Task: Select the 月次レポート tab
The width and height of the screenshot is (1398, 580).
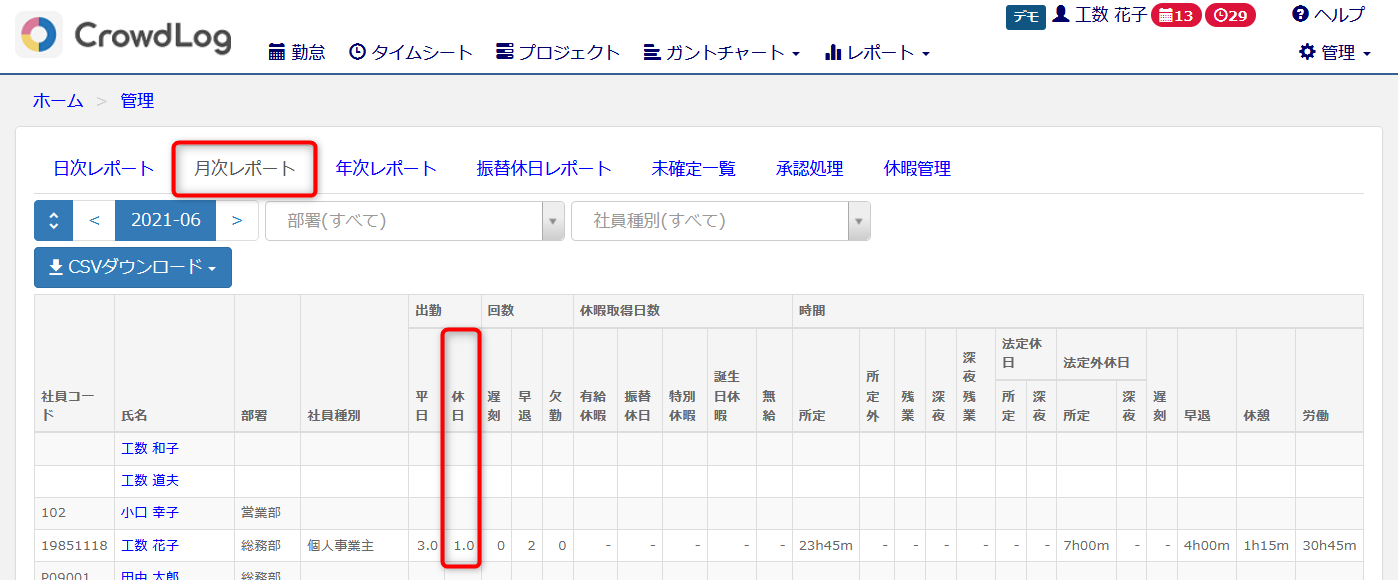Action: point(245,168)
